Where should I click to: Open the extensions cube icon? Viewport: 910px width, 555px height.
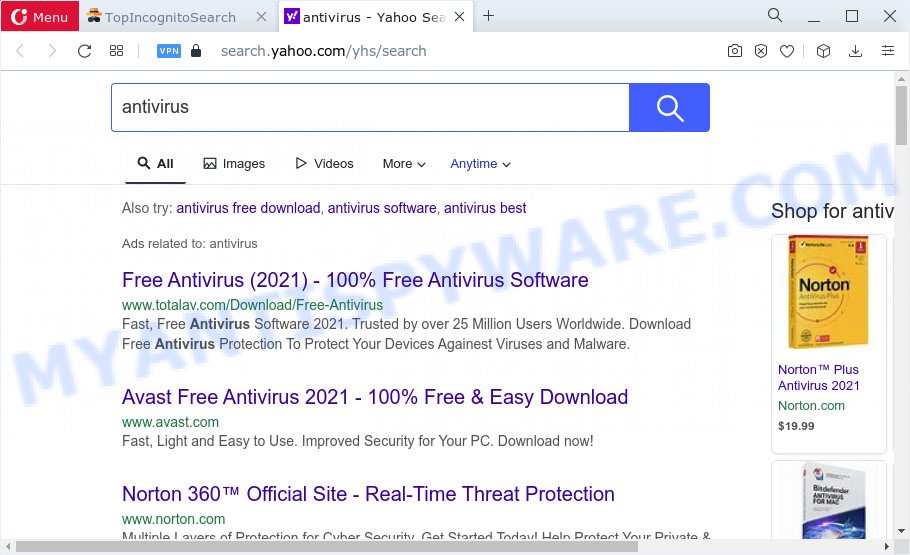[824, 51]
